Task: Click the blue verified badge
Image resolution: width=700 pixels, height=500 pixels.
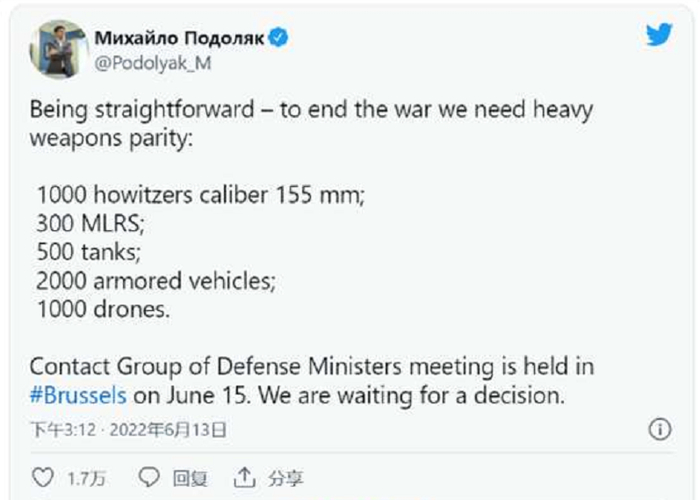Action: [282, 38]
